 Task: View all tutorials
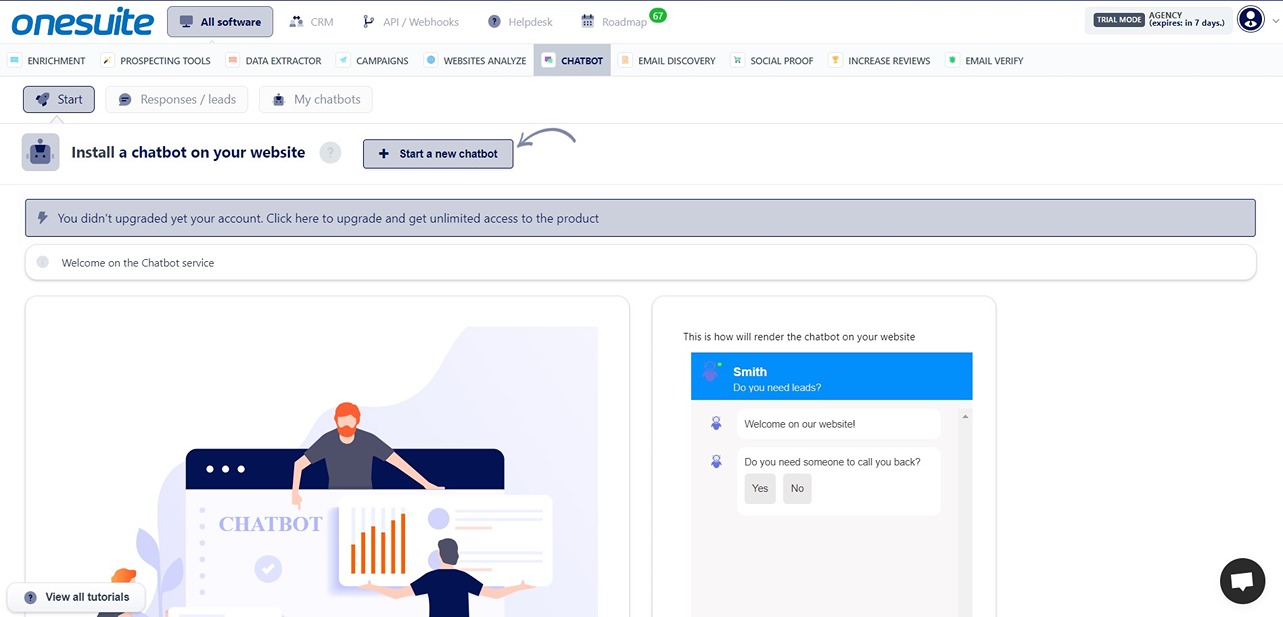click(76, 596)
